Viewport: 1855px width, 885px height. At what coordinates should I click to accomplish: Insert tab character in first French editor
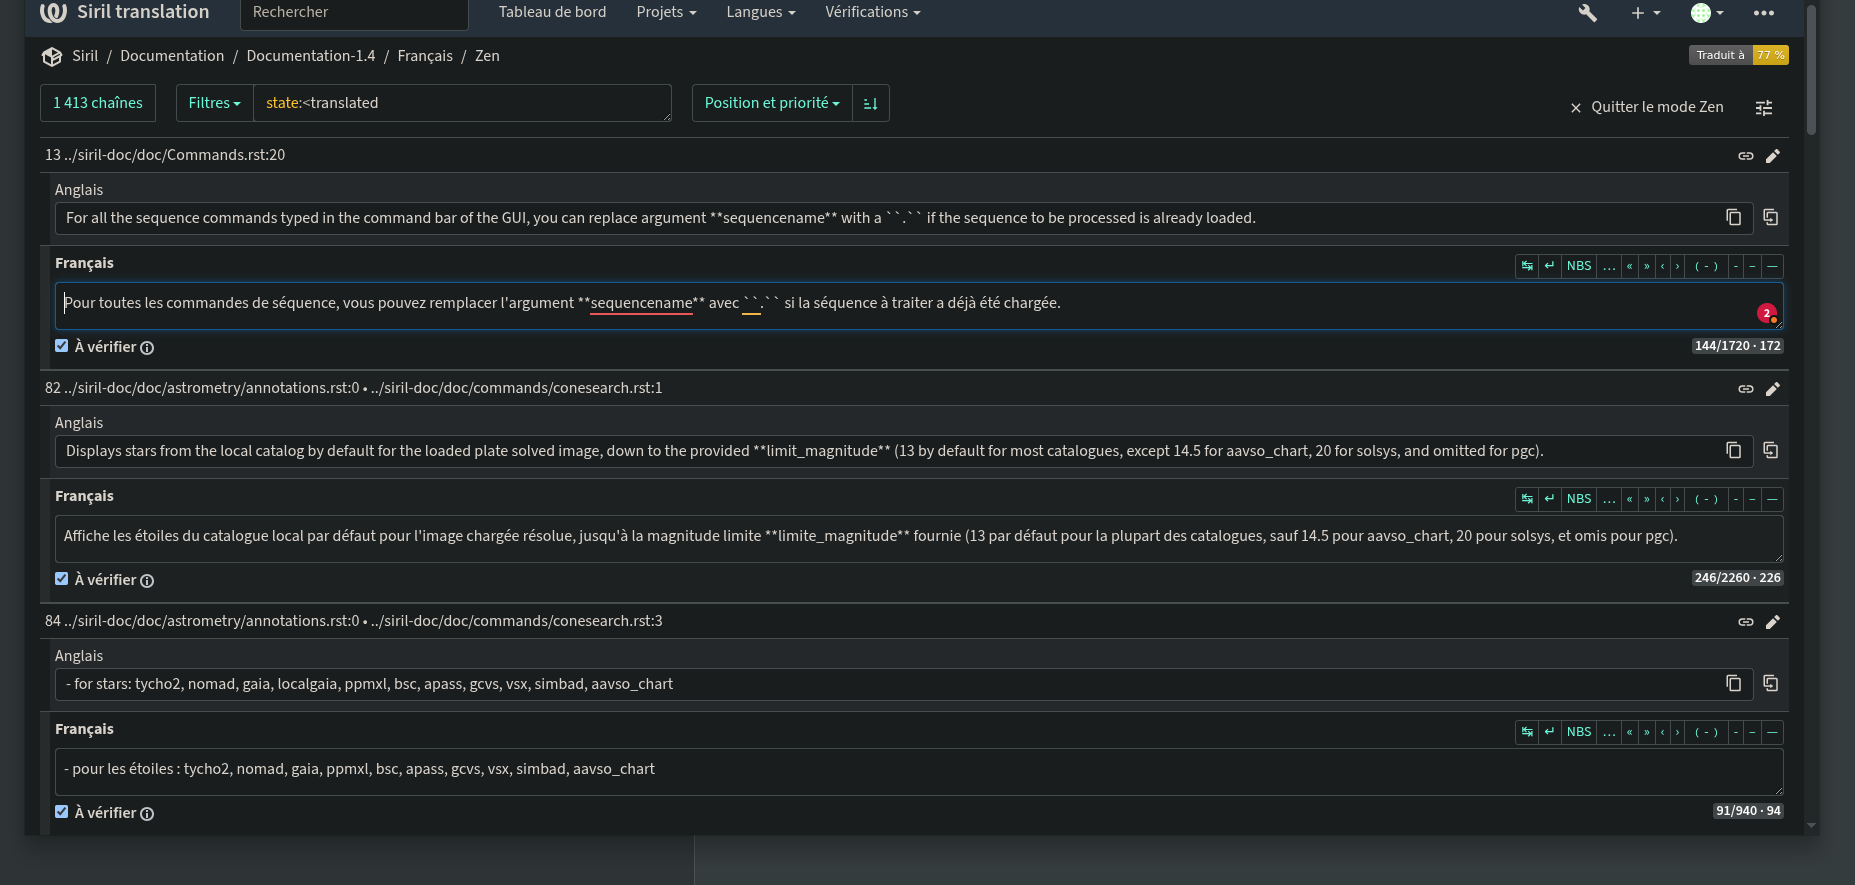1527,266
